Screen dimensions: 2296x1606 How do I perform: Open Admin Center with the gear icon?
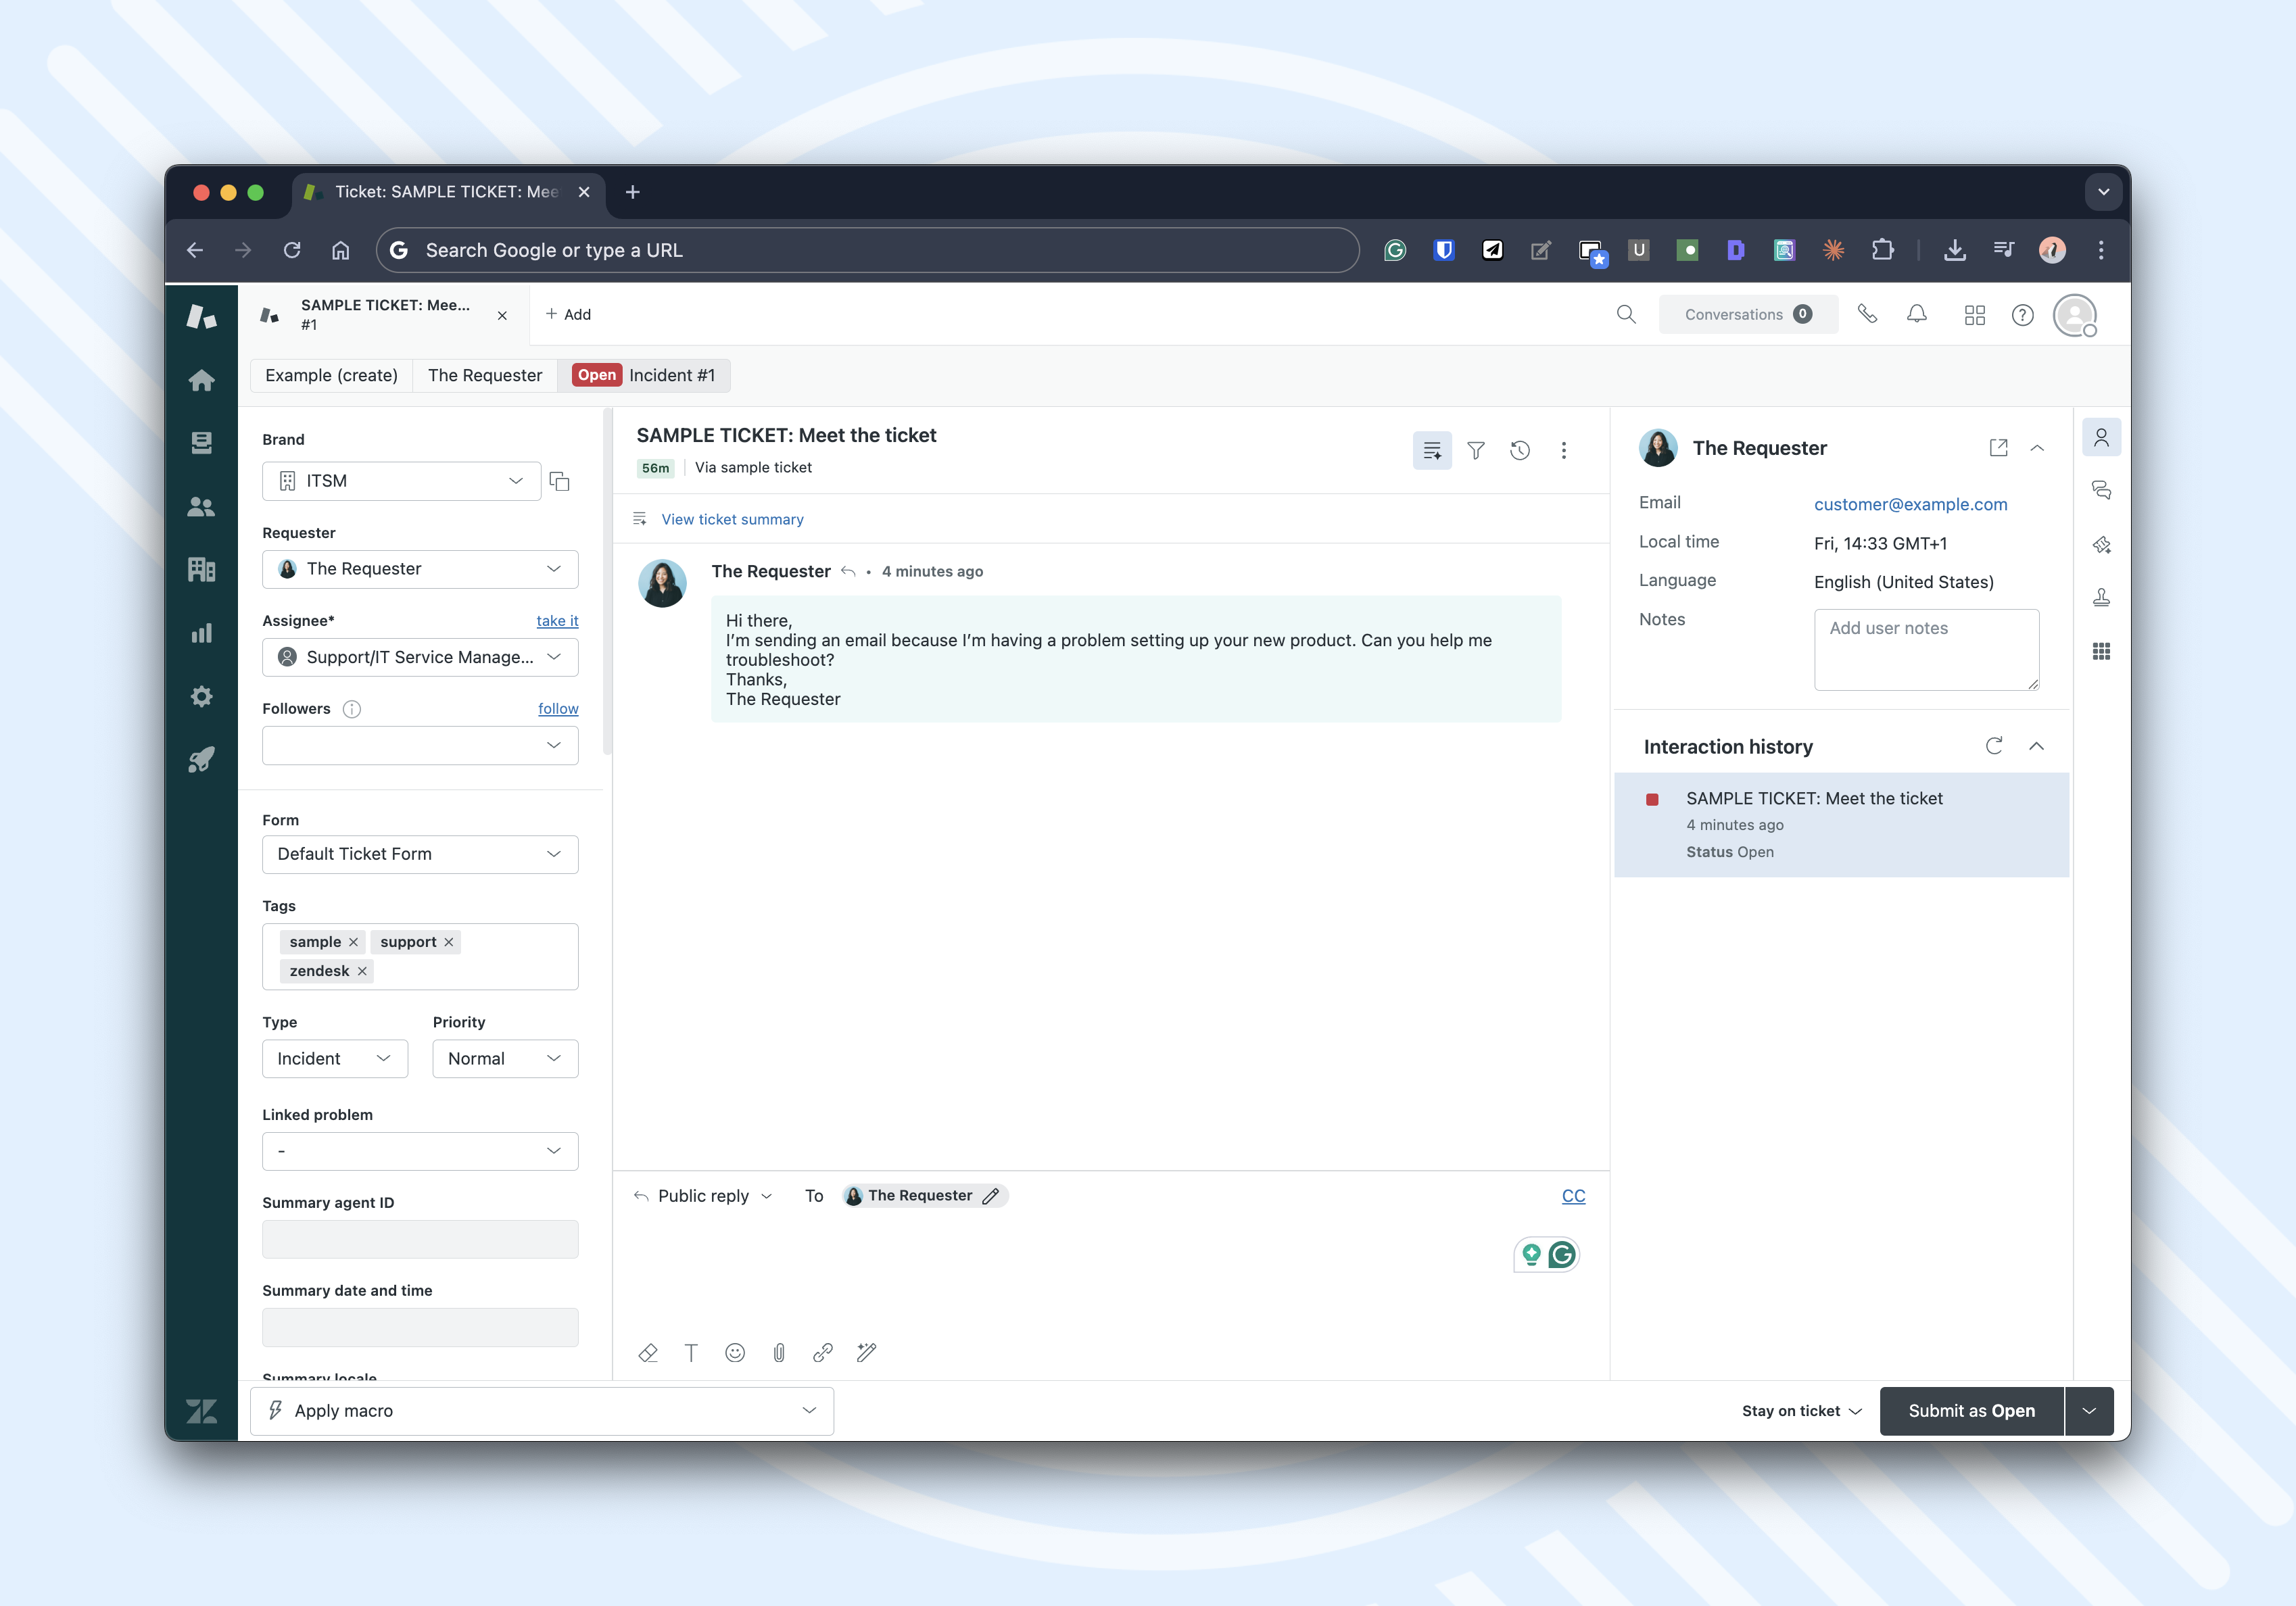click(x=202, y=696)
